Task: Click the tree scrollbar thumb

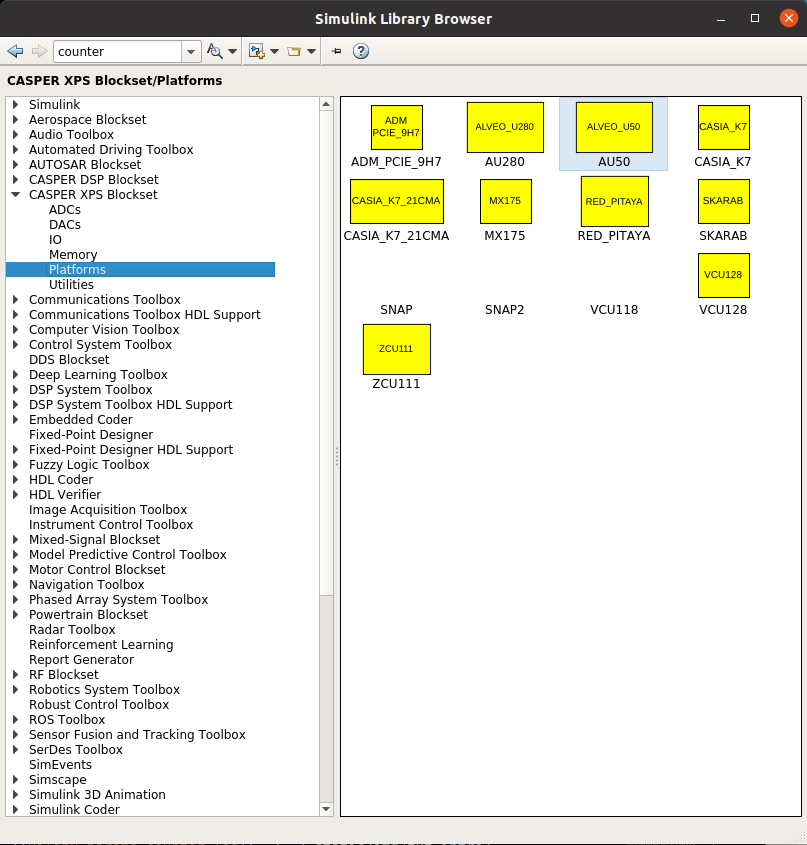Action: click(x=326, y=353)
